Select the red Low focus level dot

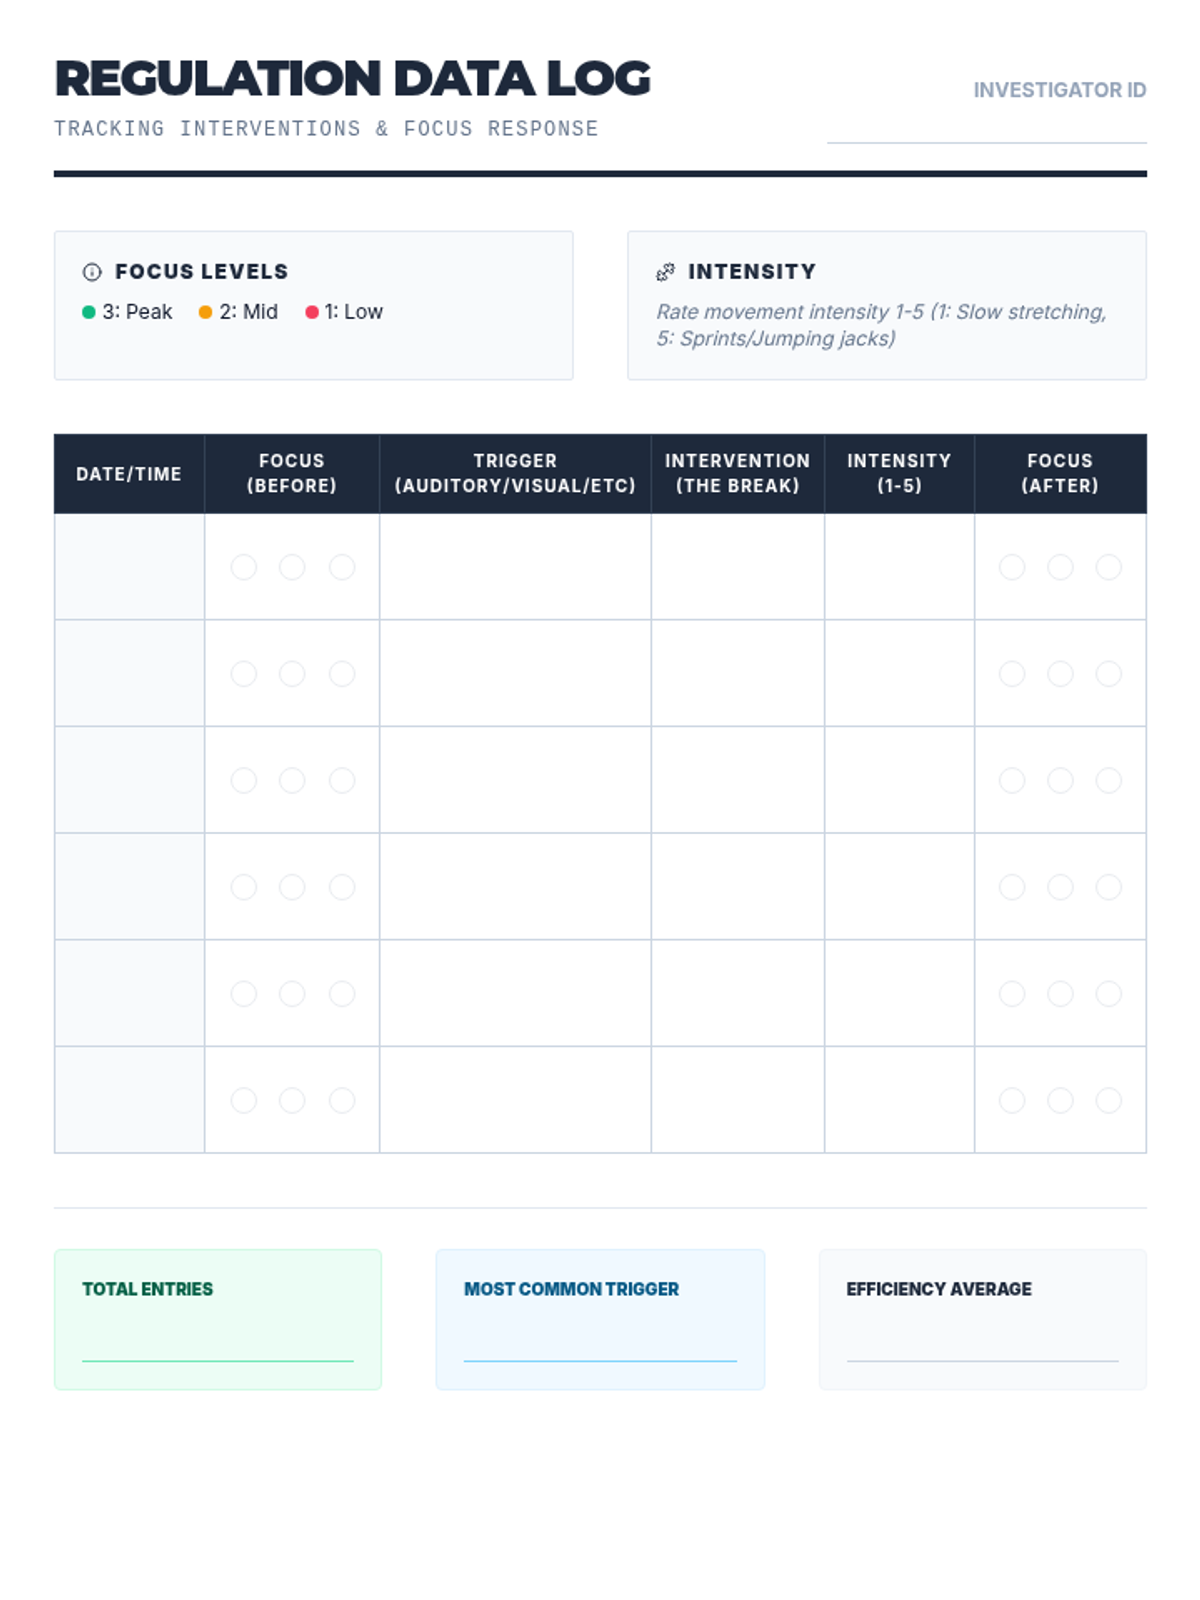click(x=312, y=312)
